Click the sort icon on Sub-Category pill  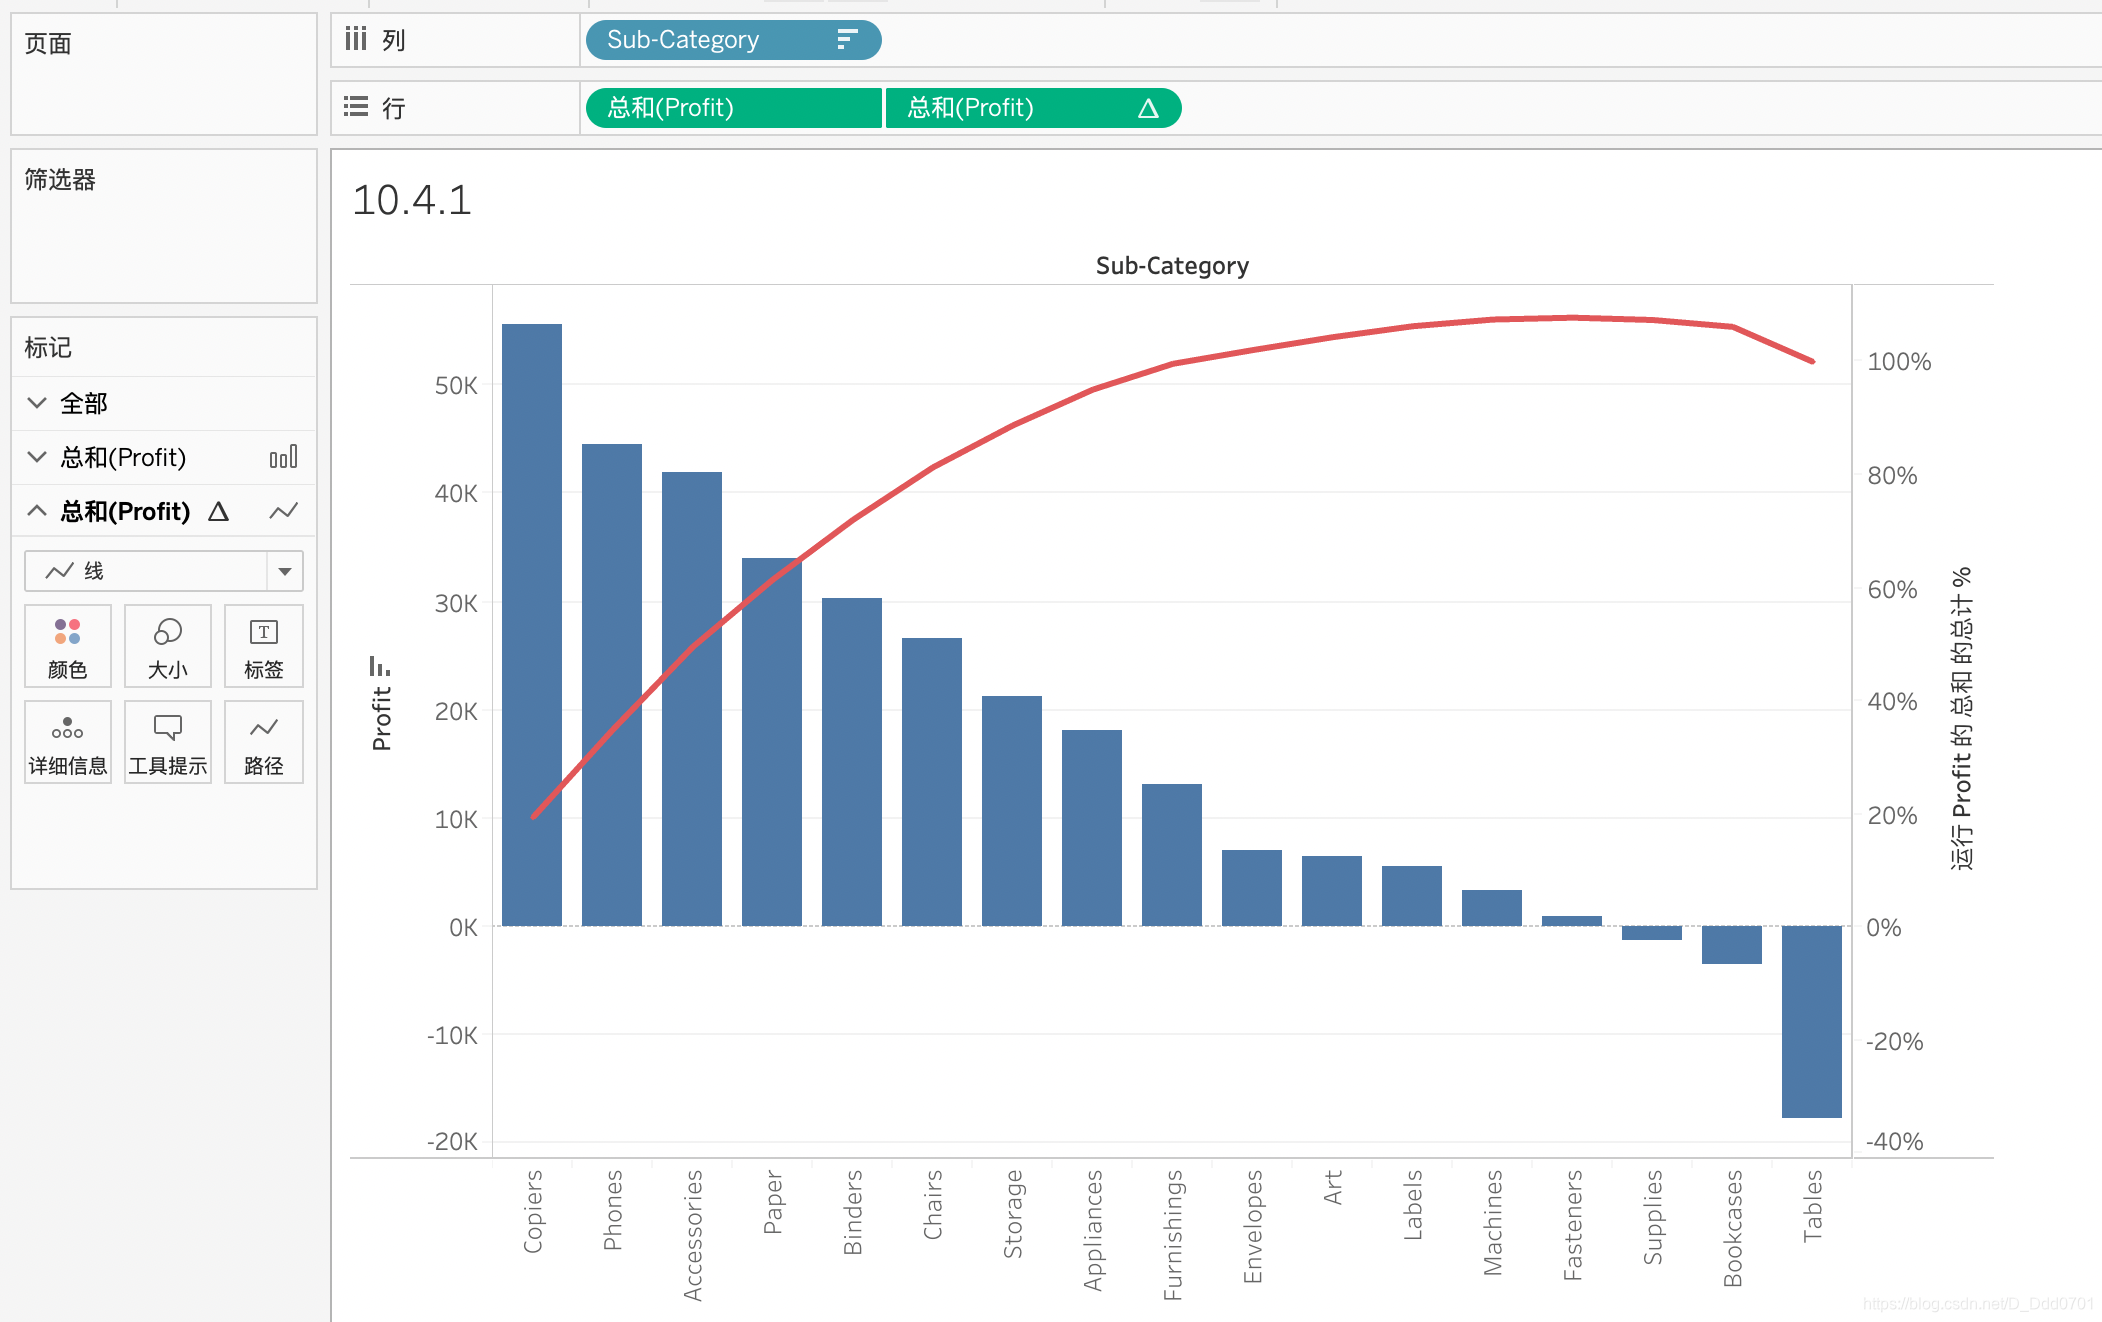click(847, 40)
